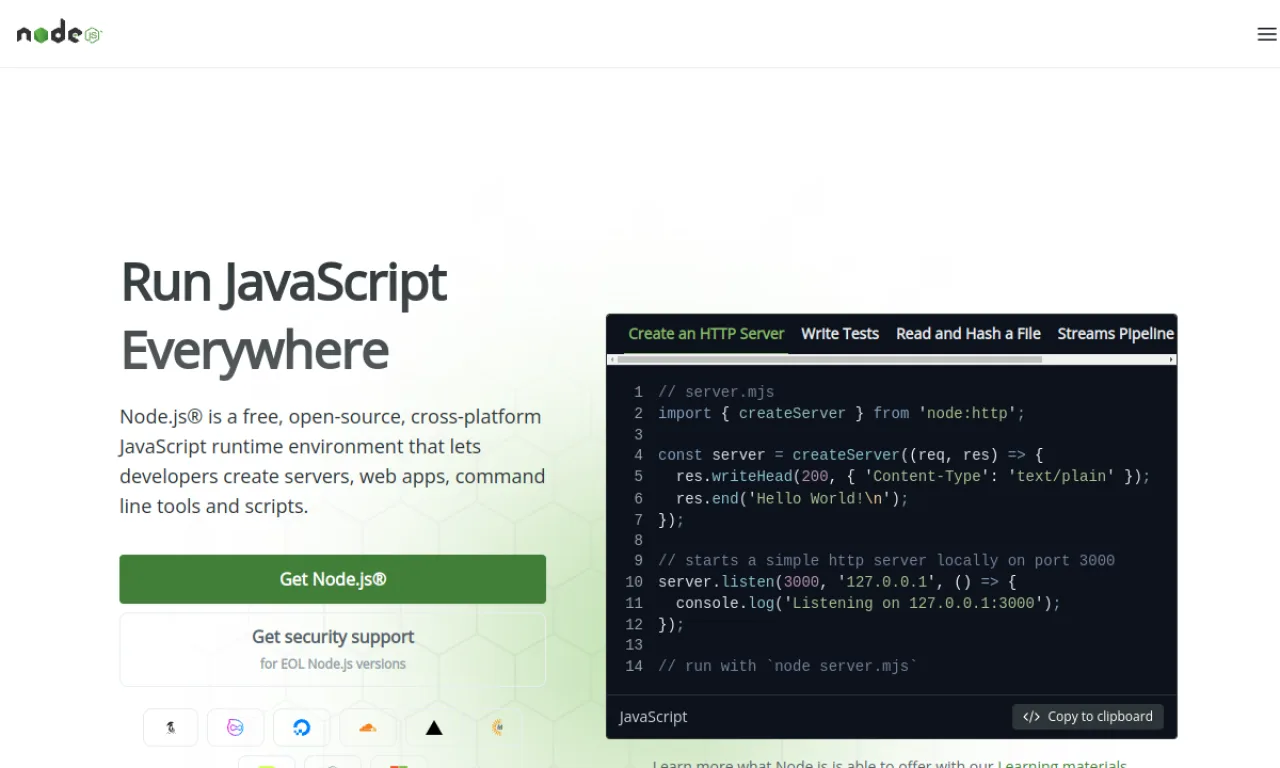The height and width of the screenshot is (768, 1280).
Task: Click the helmeted-figure partner logo
Action: 171,727
